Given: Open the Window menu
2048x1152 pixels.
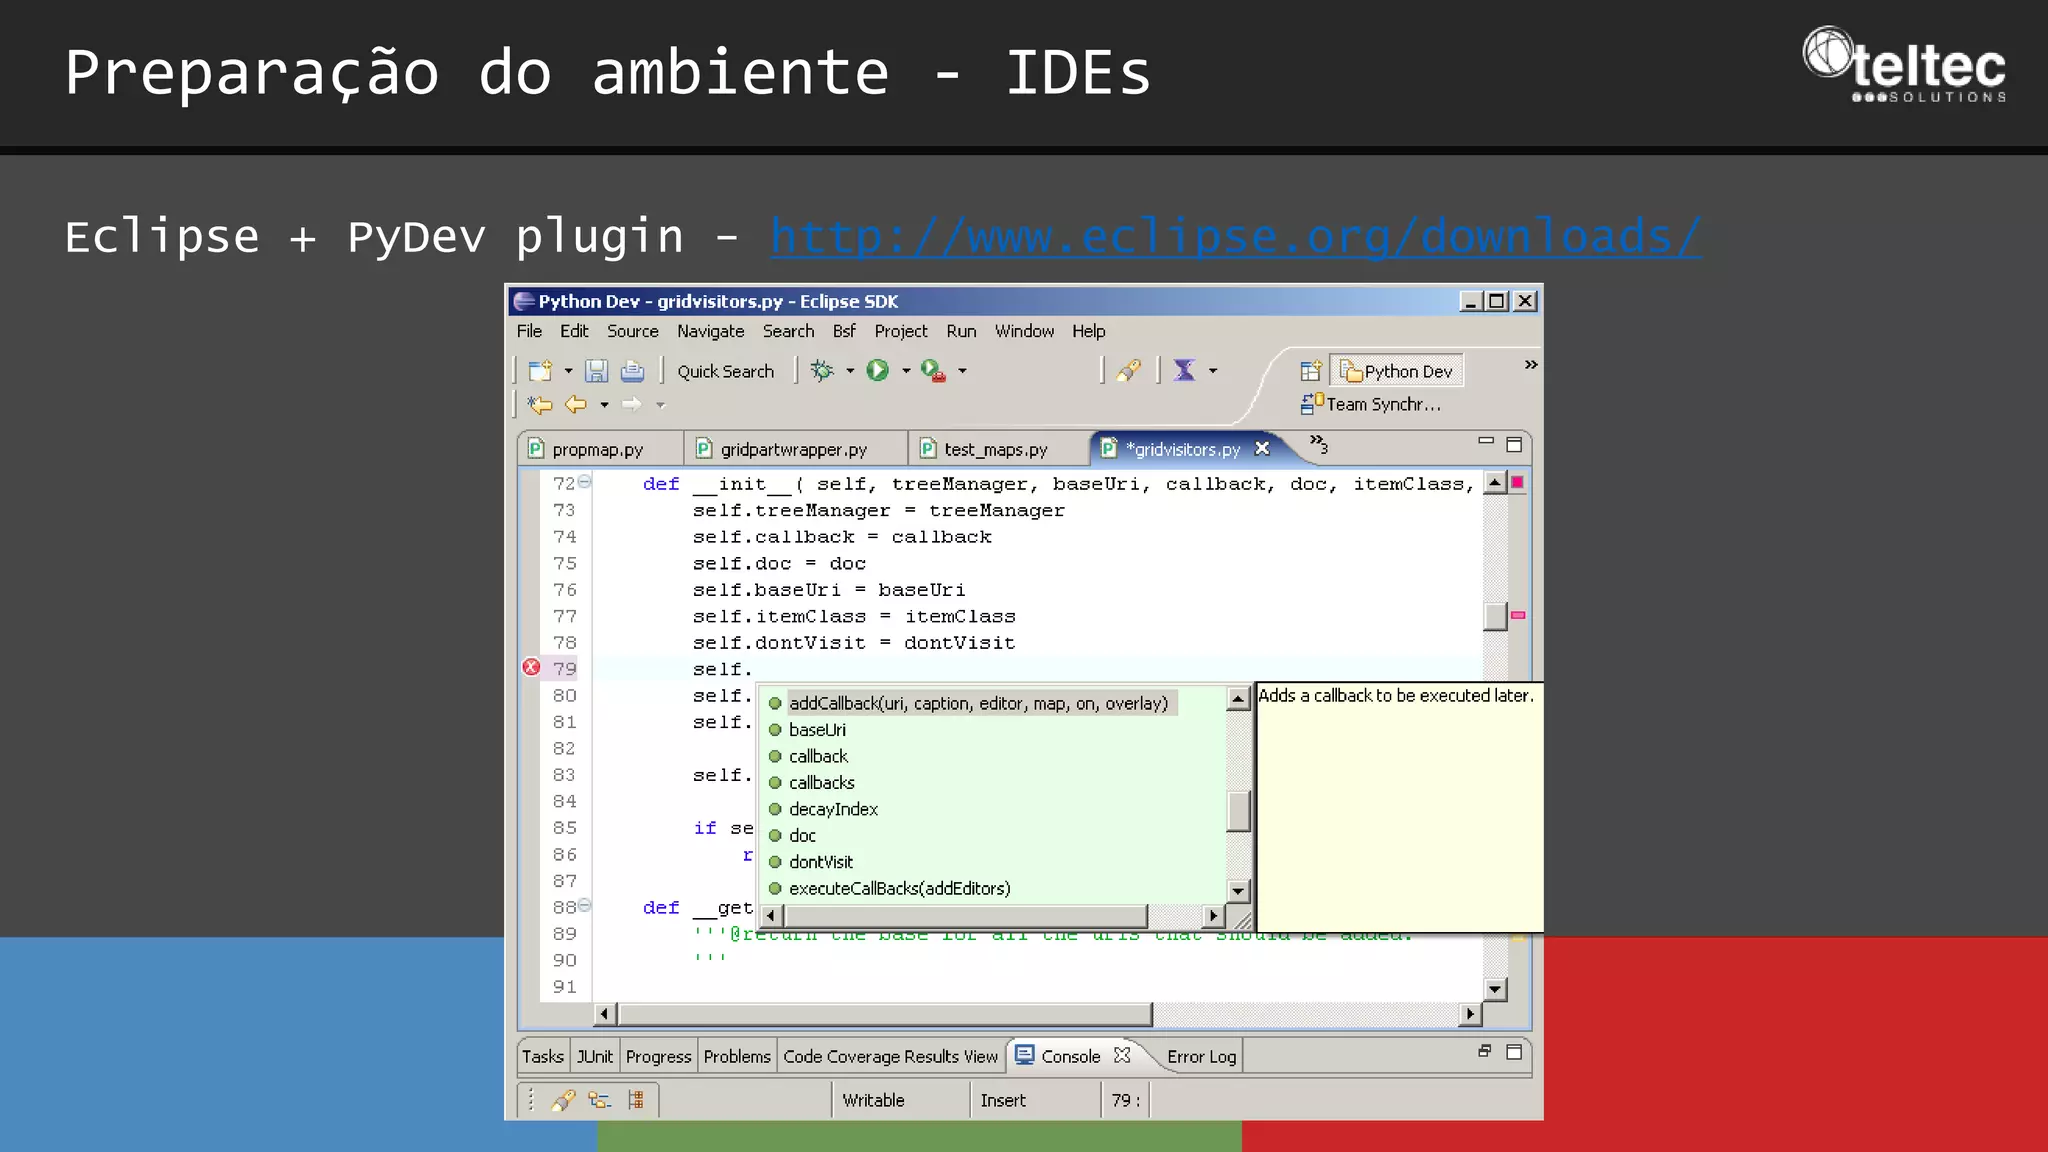Looking at the screenshot, I should coord(1024,331).
